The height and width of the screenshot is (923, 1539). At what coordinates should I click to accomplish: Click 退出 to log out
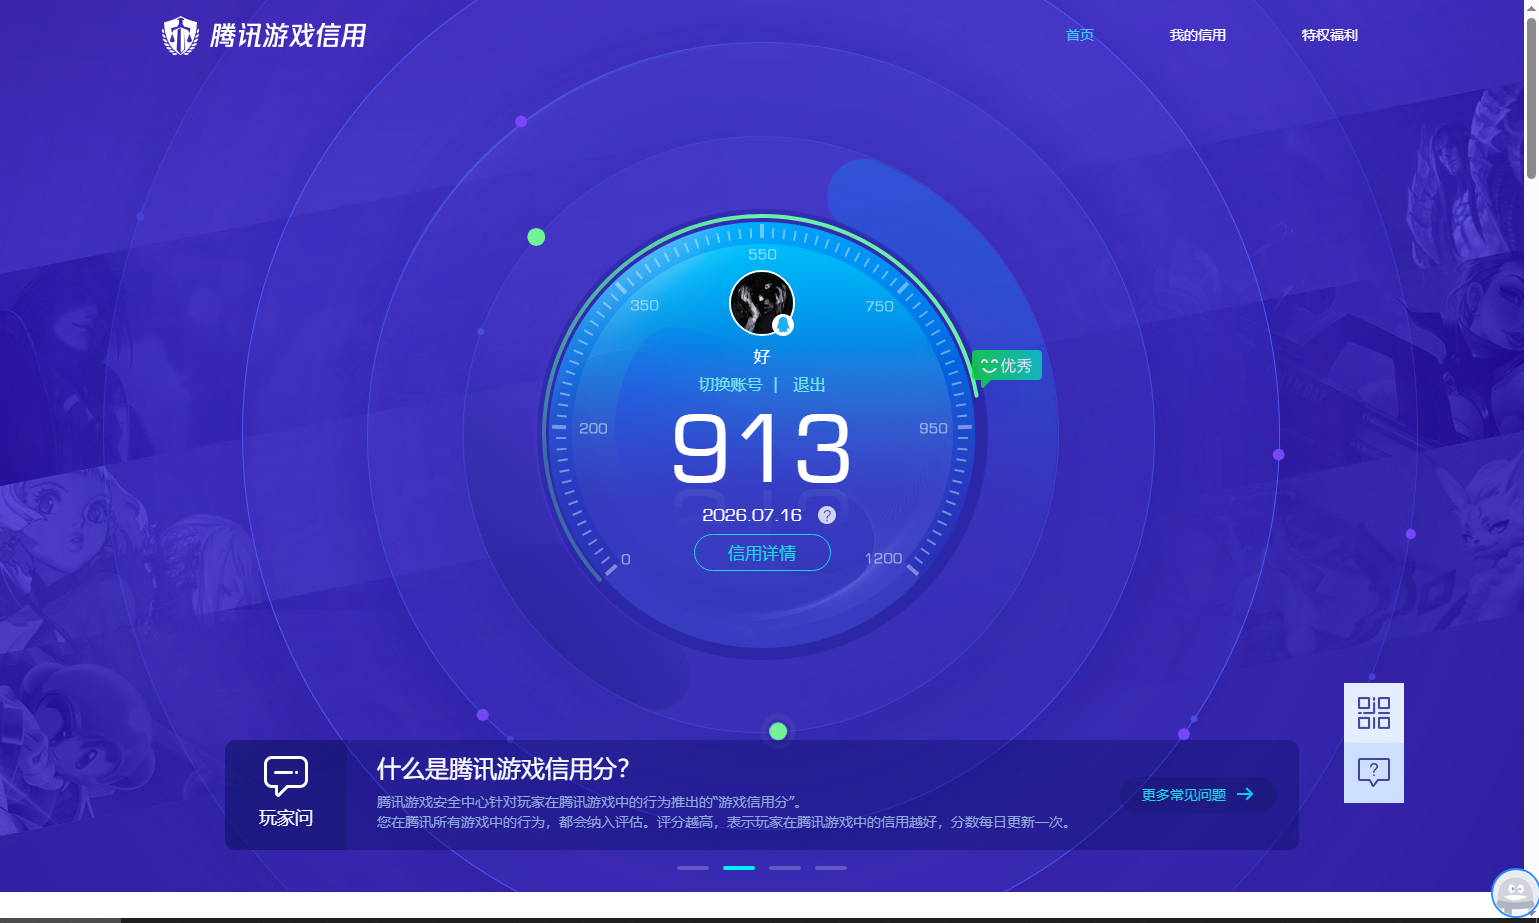pyautogui.click(x=809, y=385)
